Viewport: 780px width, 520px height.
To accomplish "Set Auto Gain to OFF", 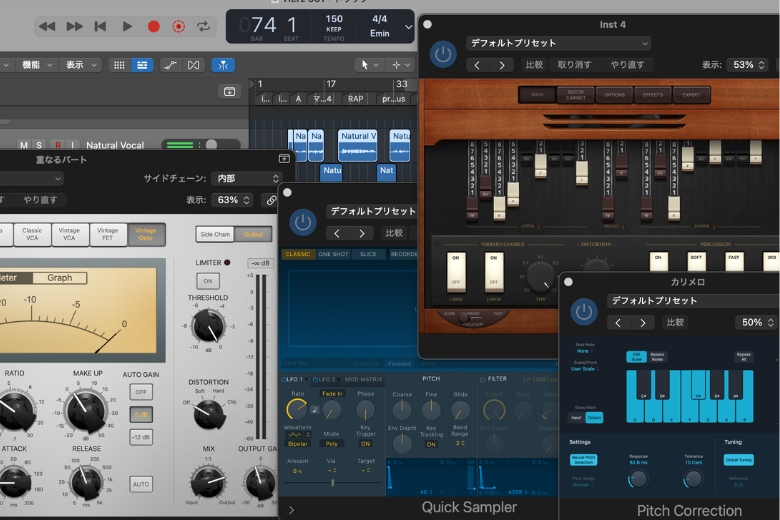I will point(141,392).
